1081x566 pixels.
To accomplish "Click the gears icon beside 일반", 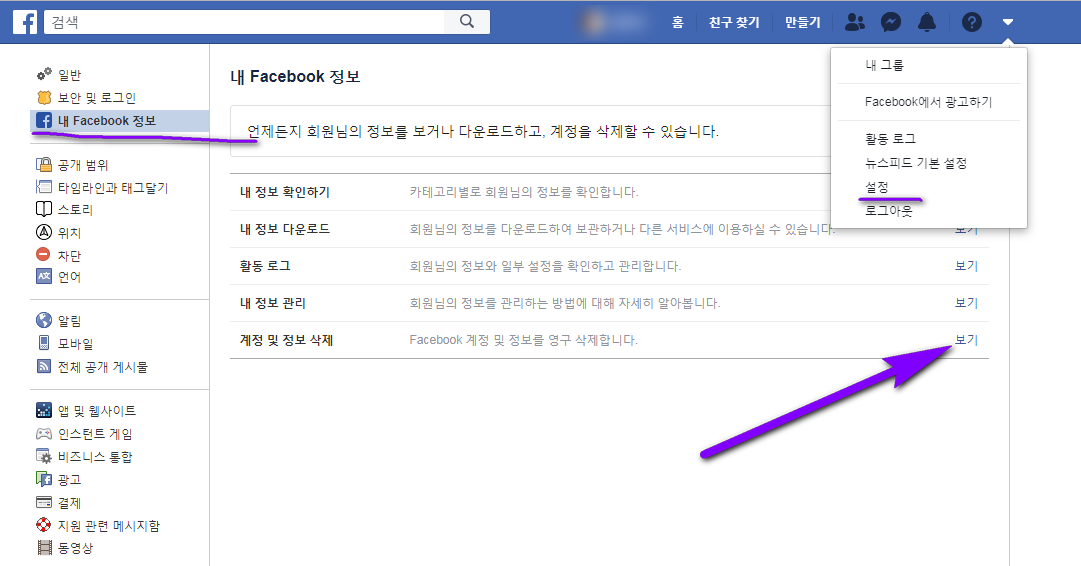I will (44, 74).
